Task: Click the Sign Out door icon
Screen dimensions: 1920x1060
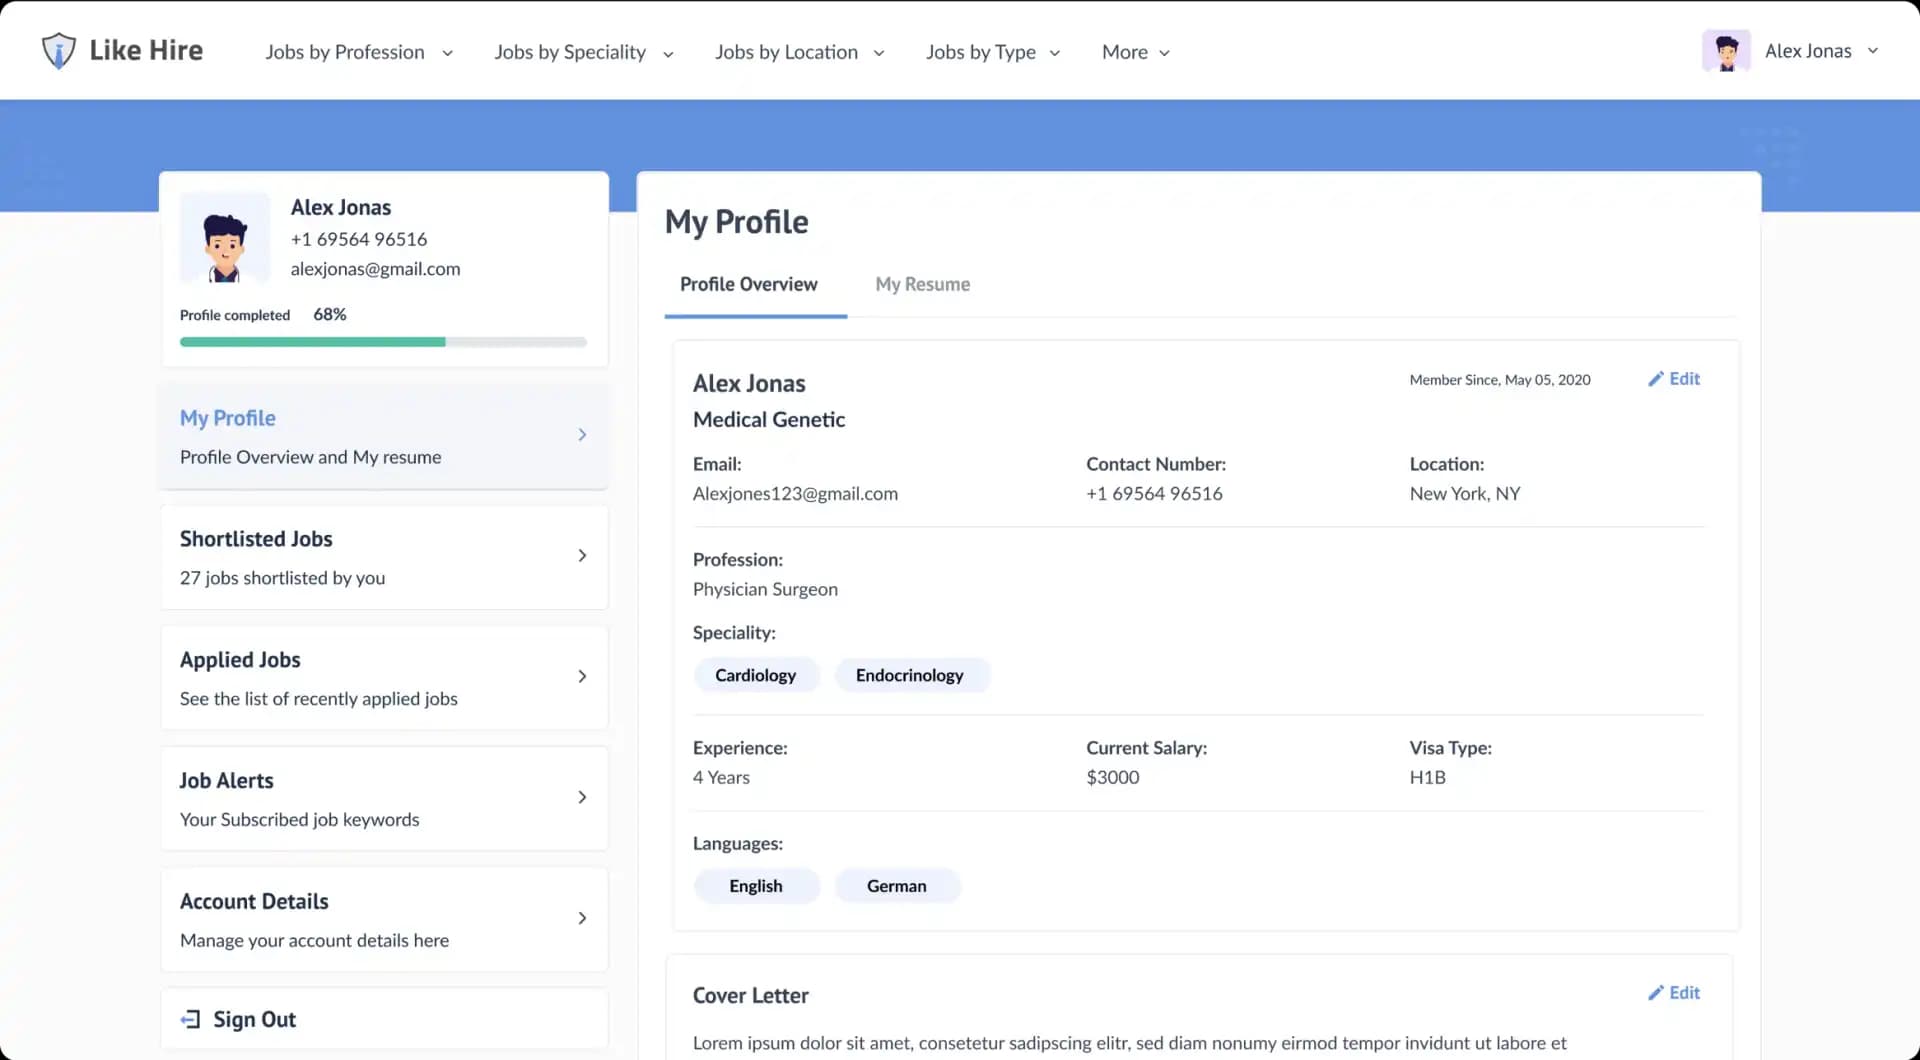Action: [190, 1019]
